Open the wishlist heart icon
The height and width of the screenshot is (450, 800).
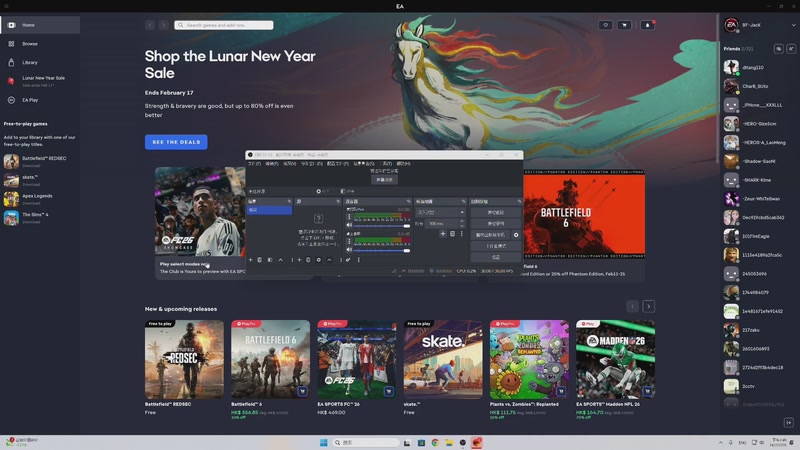coord(606,25)
